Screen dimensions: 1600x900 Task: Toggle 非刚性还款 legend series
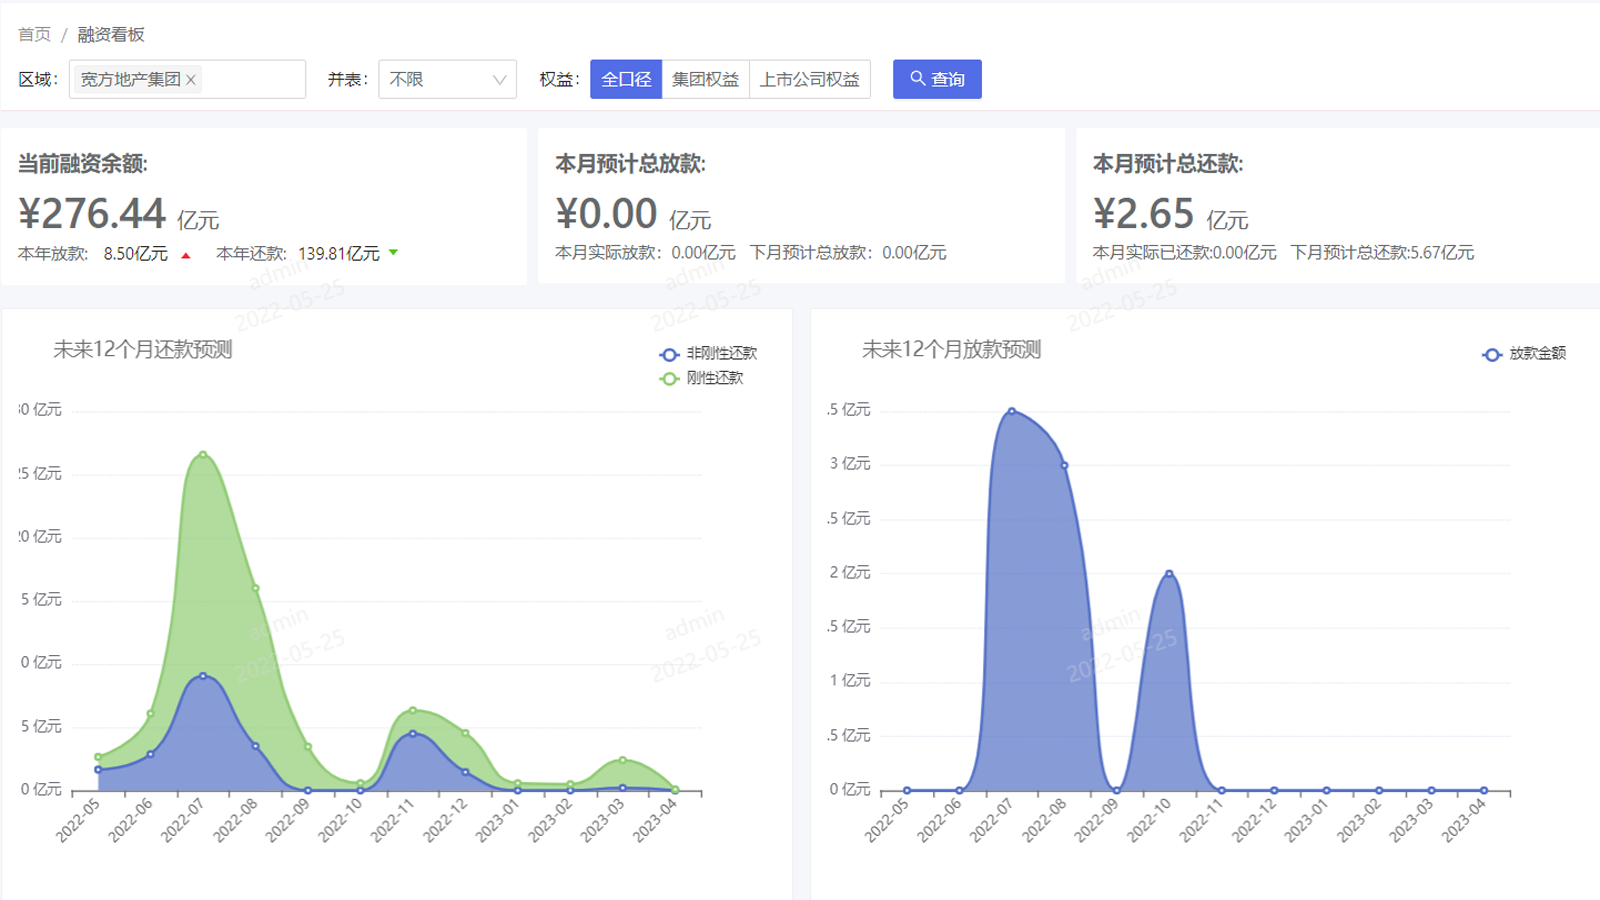(708, 353)
